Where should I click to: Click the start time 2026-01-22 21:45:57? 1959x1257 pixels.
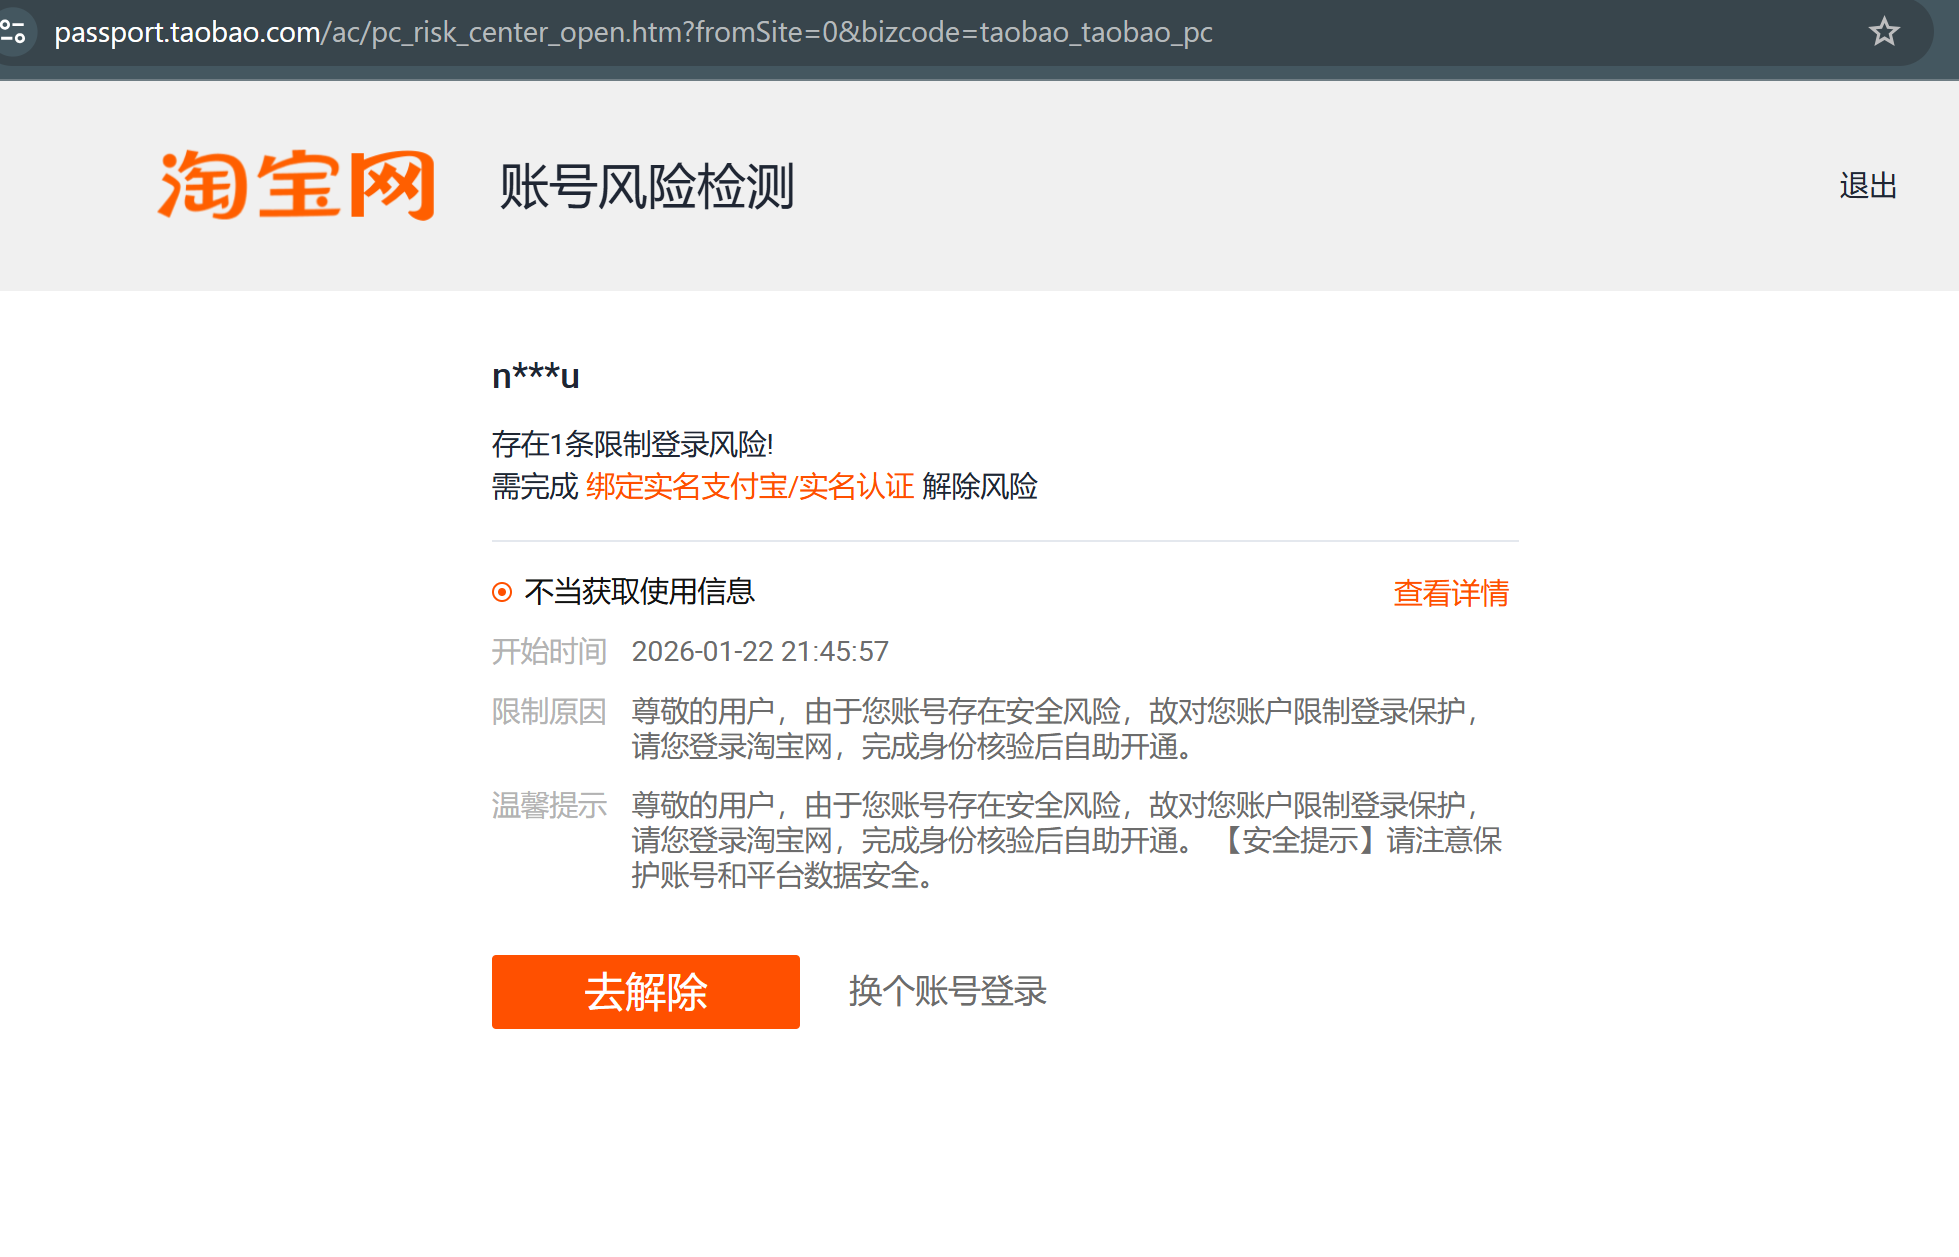tap(759, 652)
